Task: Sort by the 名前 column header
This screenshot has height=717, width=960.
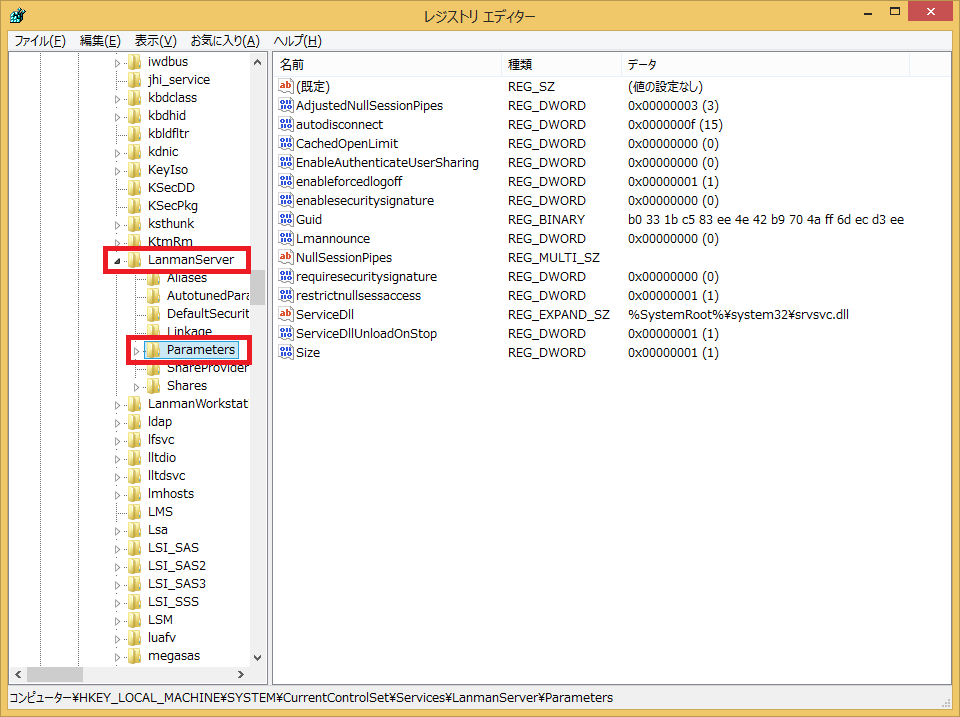Action: (292, 64)
